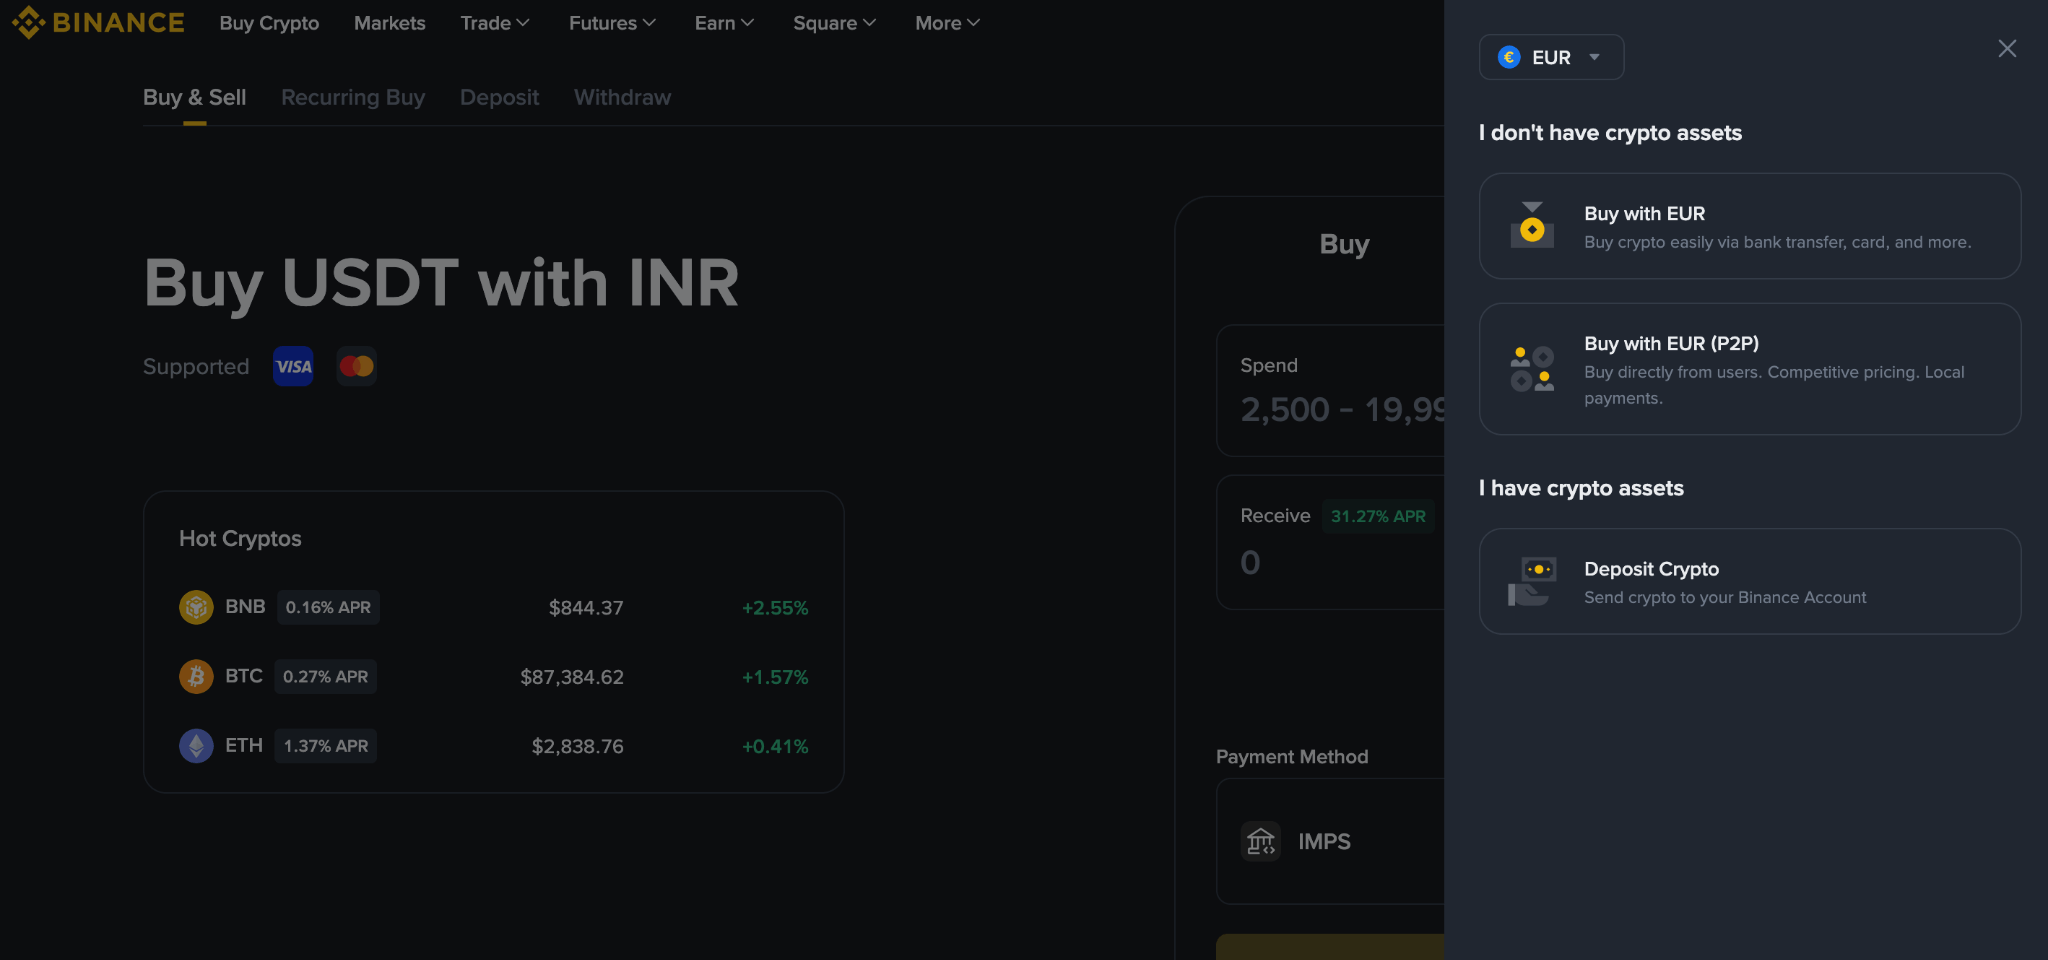
Task: Click BTC price $87,384.62
Action: [572, 677]
